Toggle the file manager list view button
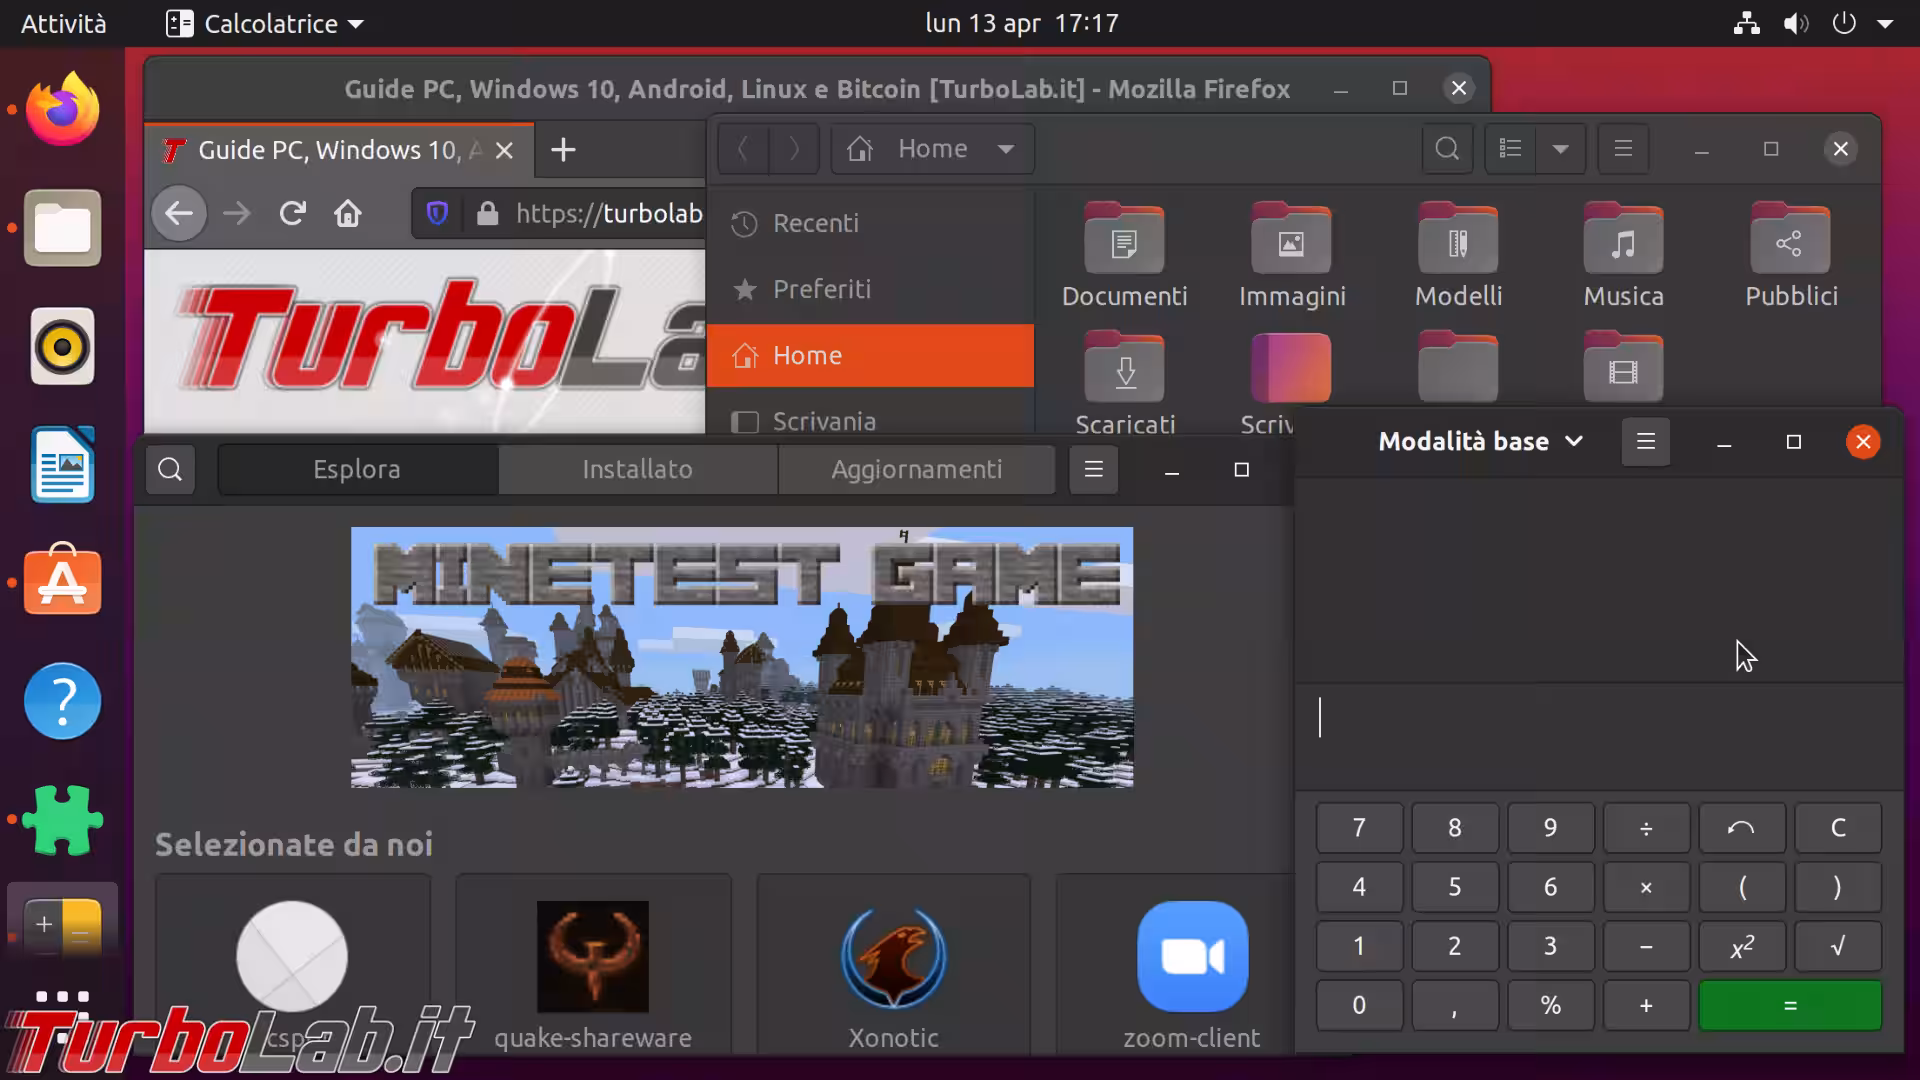 tap(1510, 149)
